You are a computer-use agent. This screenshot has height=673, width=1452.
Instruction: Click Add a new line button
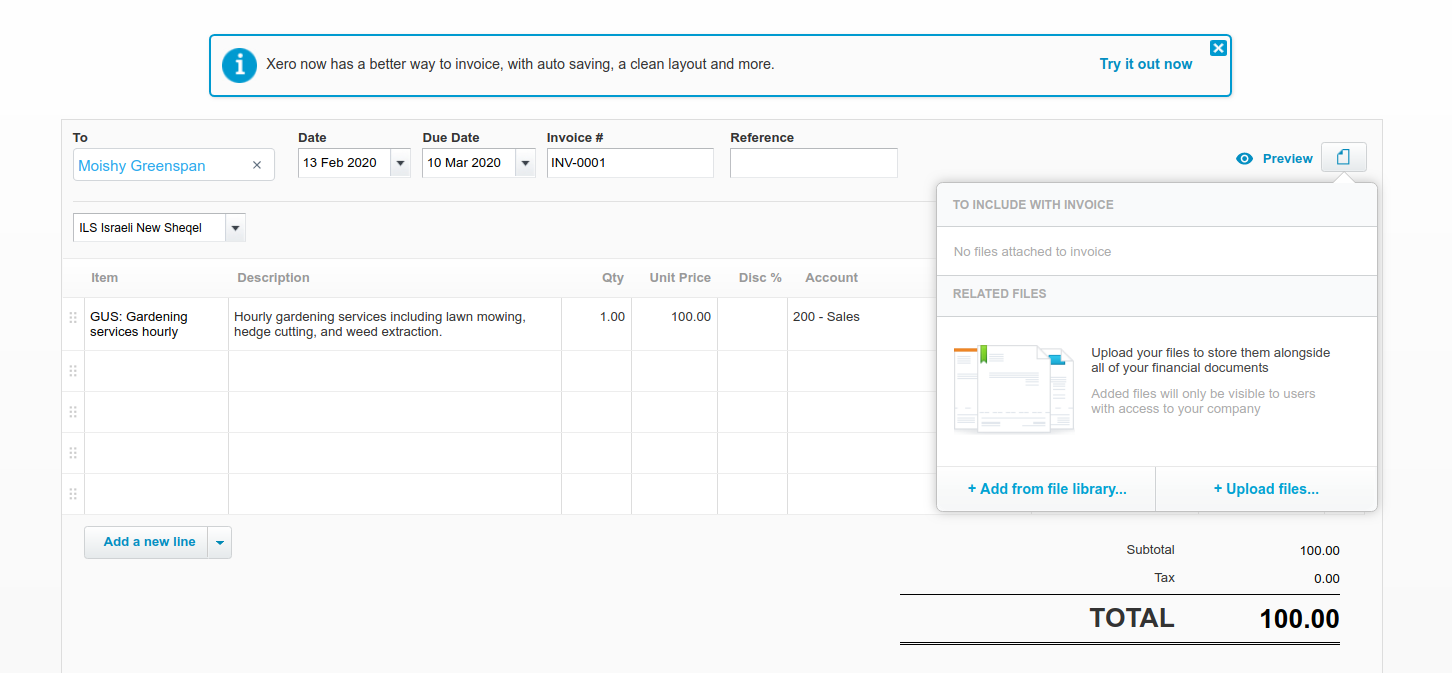(149, 542)
